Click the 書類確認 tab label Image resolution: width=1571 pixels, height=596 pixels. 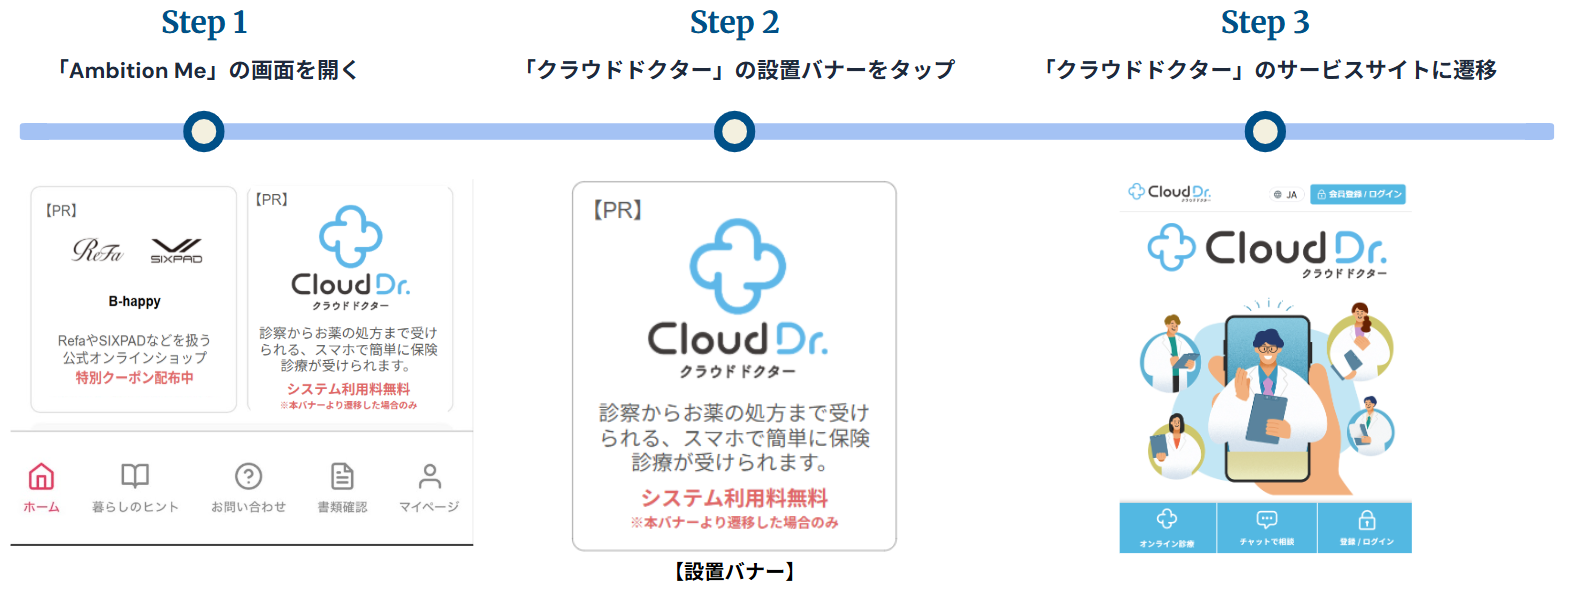click(x=342, y=507)
